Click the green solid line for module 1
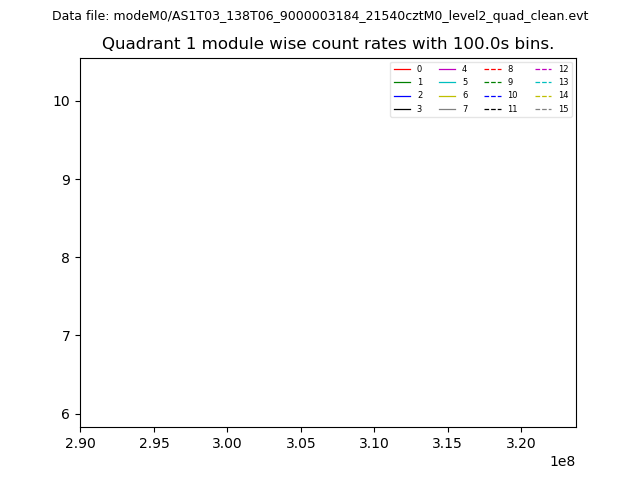The height and width of the screenshot is (480, 640). pos(402,82)
